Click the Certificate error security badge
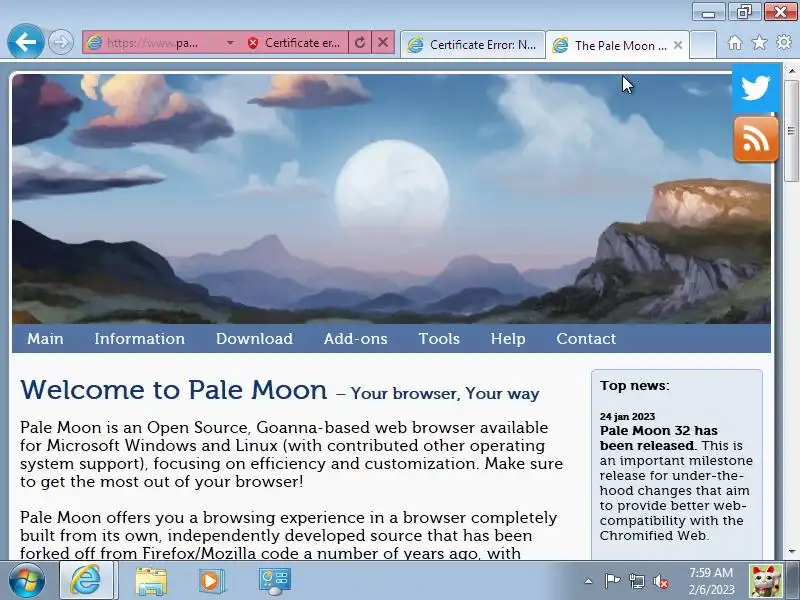 click(293, 43)
